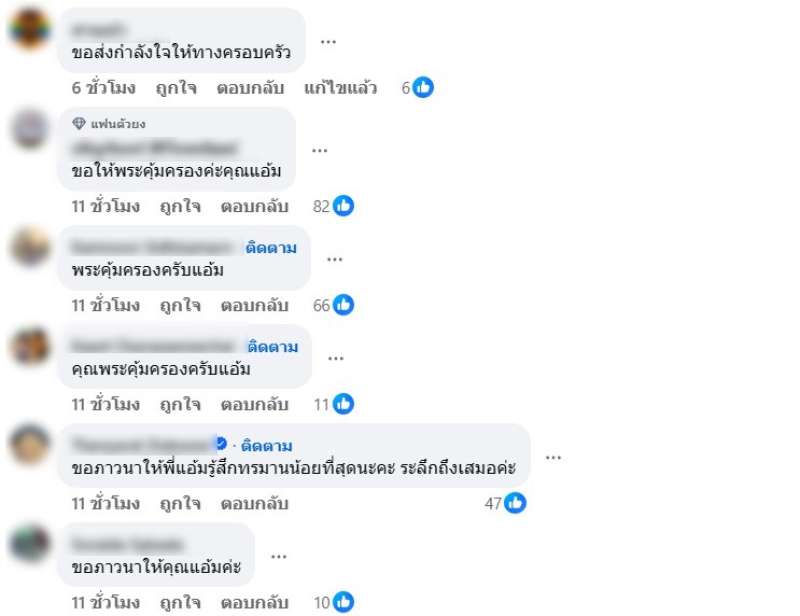Click ติดตาม on 'พระคุ้มครองครับแอ้ม' comment
This screenshot has width=800, height=616.
pos(271,248)
